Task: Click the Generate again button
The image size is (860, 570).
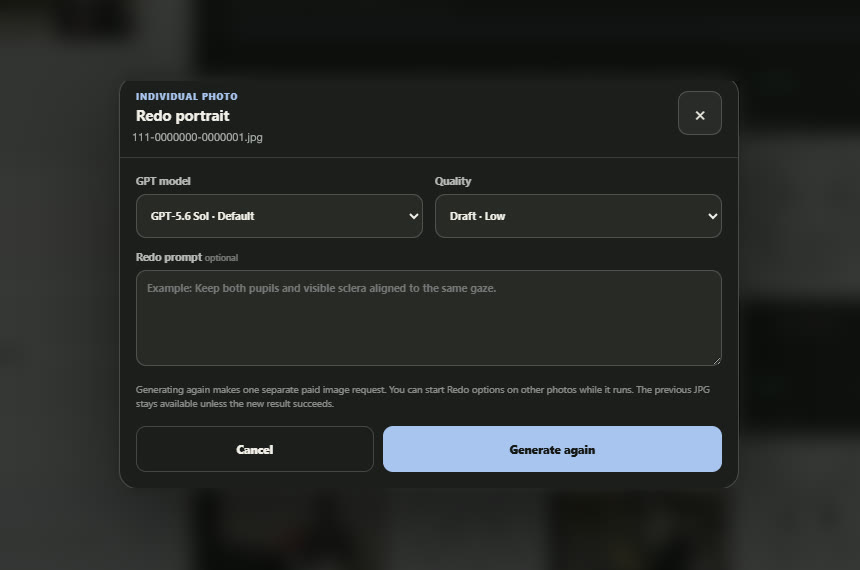Action: coord(552,449)
